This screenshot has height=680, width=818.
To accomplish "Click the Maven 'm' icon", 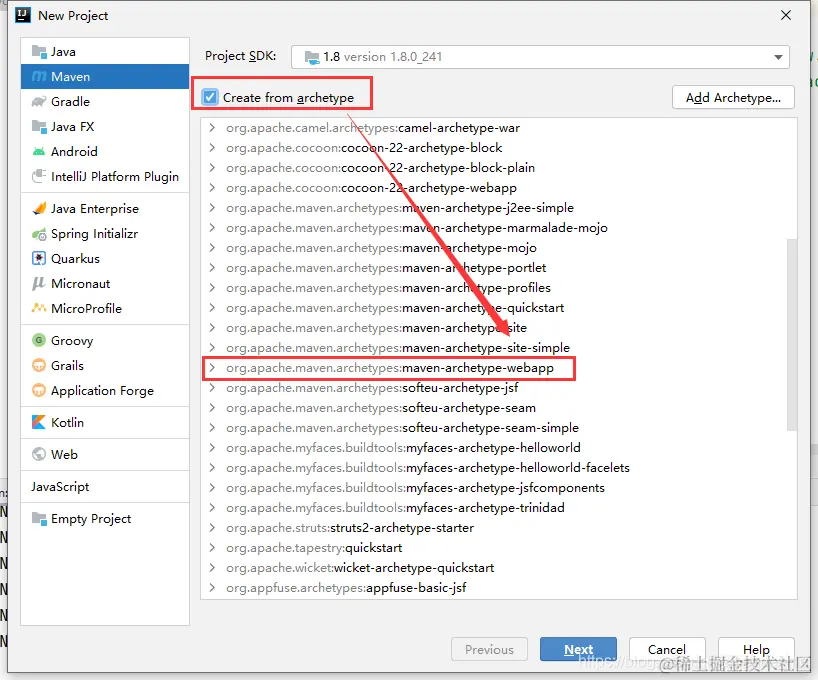I will point(39,77).
